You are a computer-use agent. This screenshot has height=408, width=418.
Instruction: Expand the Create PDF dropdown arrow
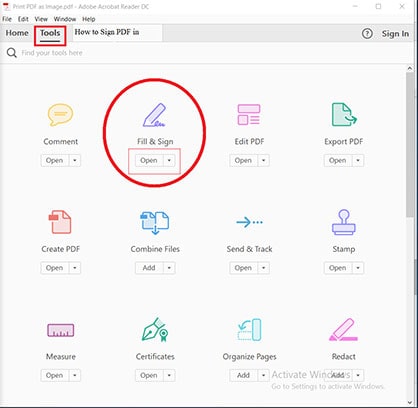point(75,268)
